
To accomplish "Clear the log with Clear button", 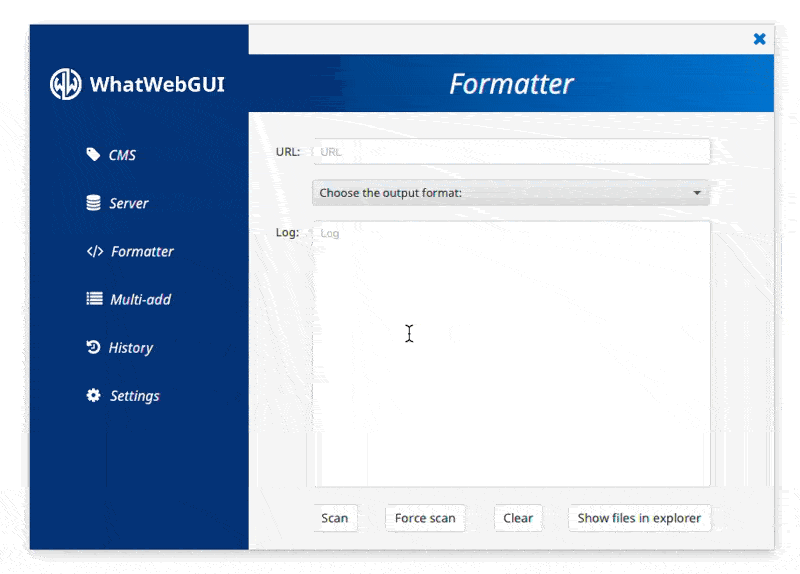I will pyautogui.click(x=518, y=518).
